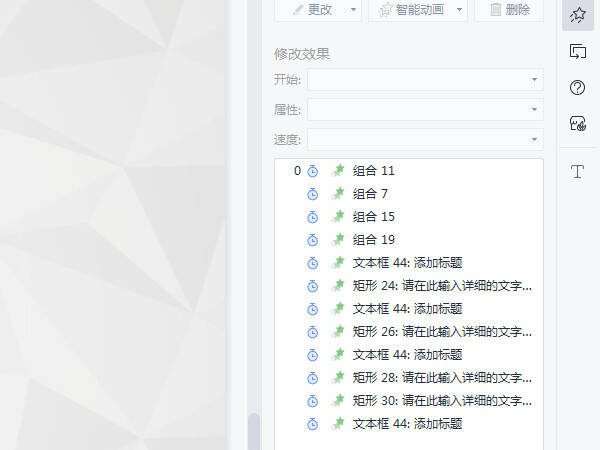Click the 删除 (Delete) button

(x=509, y=10)
